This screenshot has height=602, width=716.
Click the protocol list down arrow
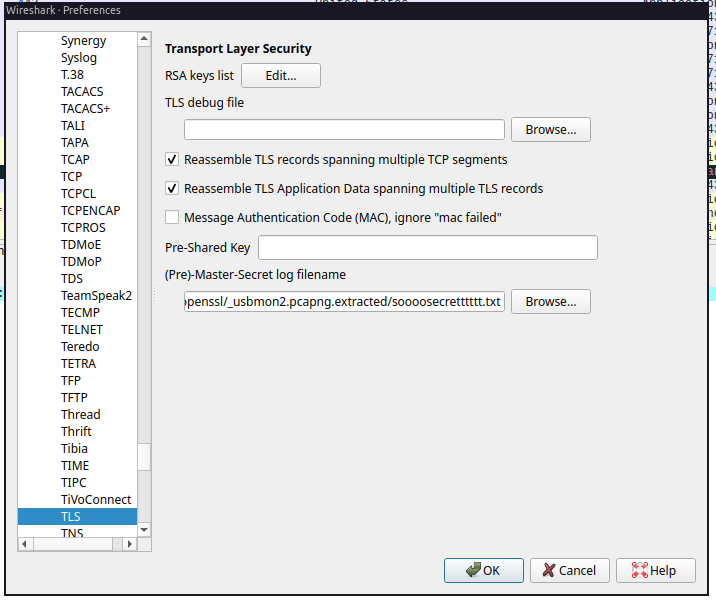(x=144, y=530)
